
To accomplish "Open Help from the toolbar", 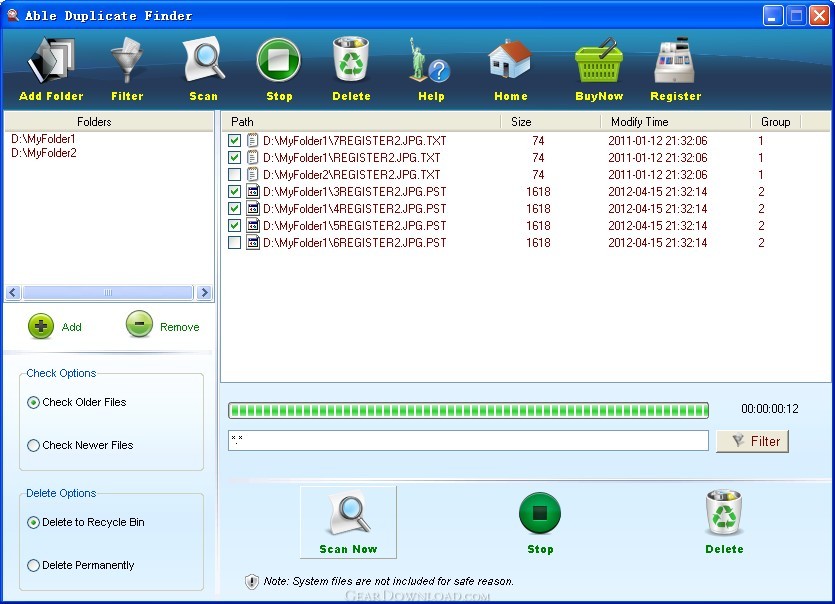I will pos(430,60).
